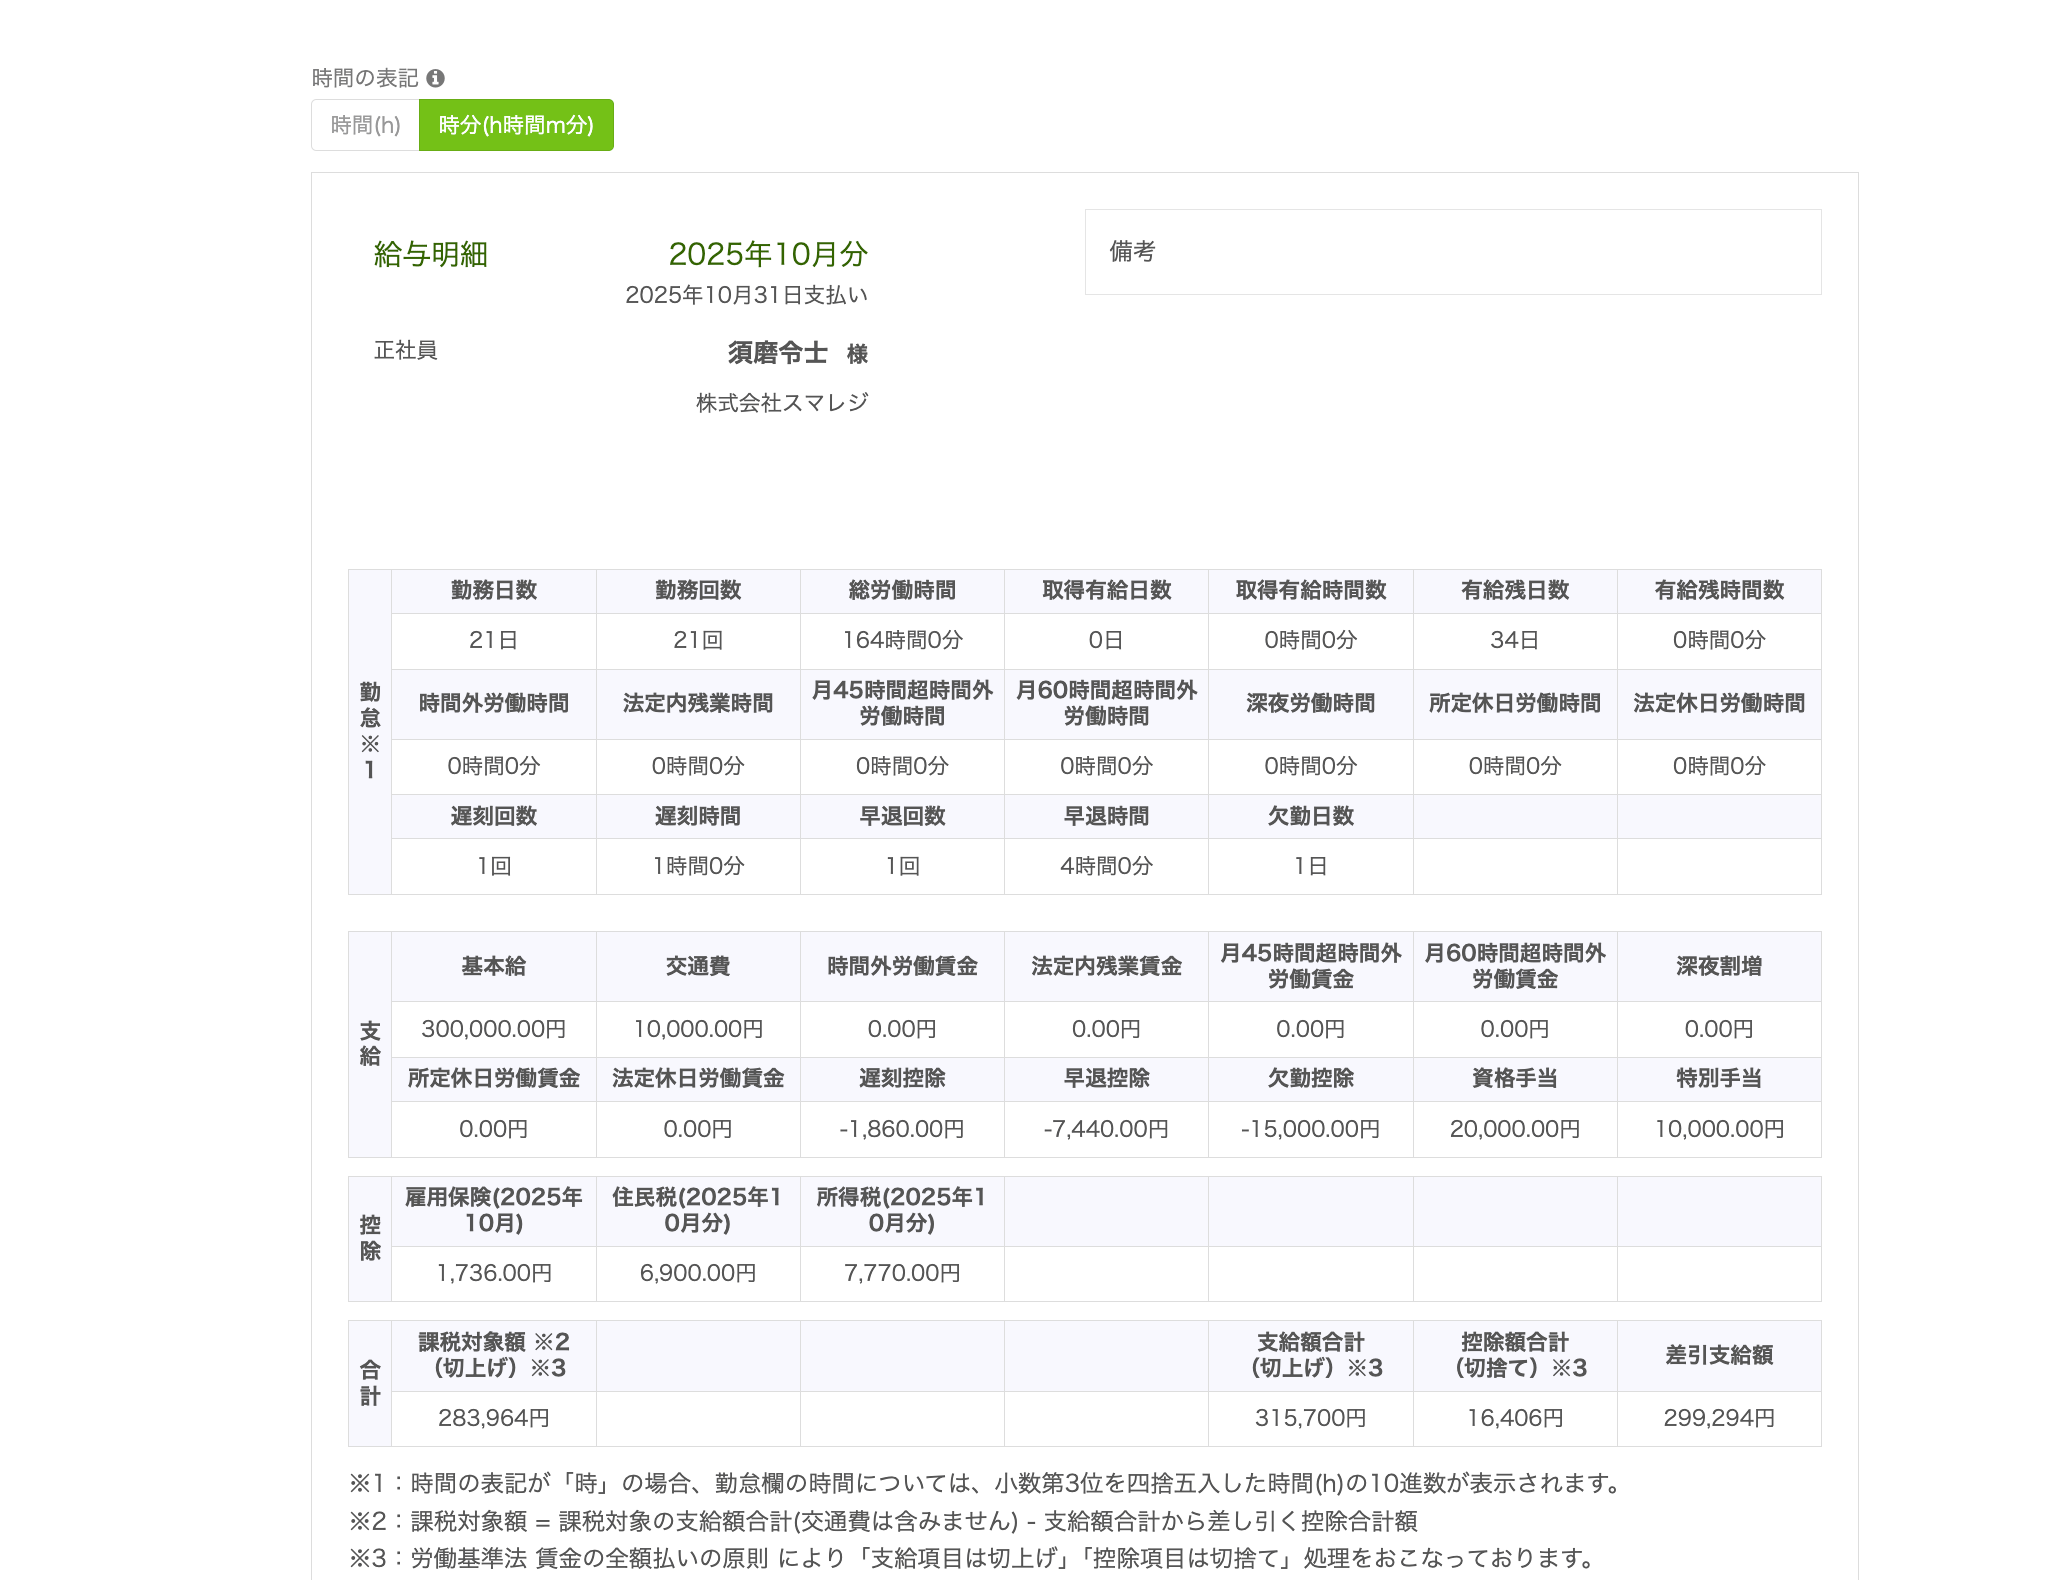Click the 給与明細 heading
Image resolution: width=2047 pixels, height=1580 pixels.
pos(430,255)
